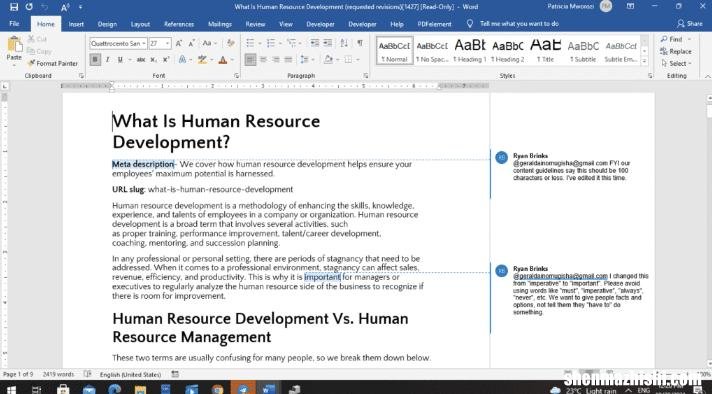Apply paragraph shading fill
The height and width of the screenshot is (394, 712).
click(328, 59)
